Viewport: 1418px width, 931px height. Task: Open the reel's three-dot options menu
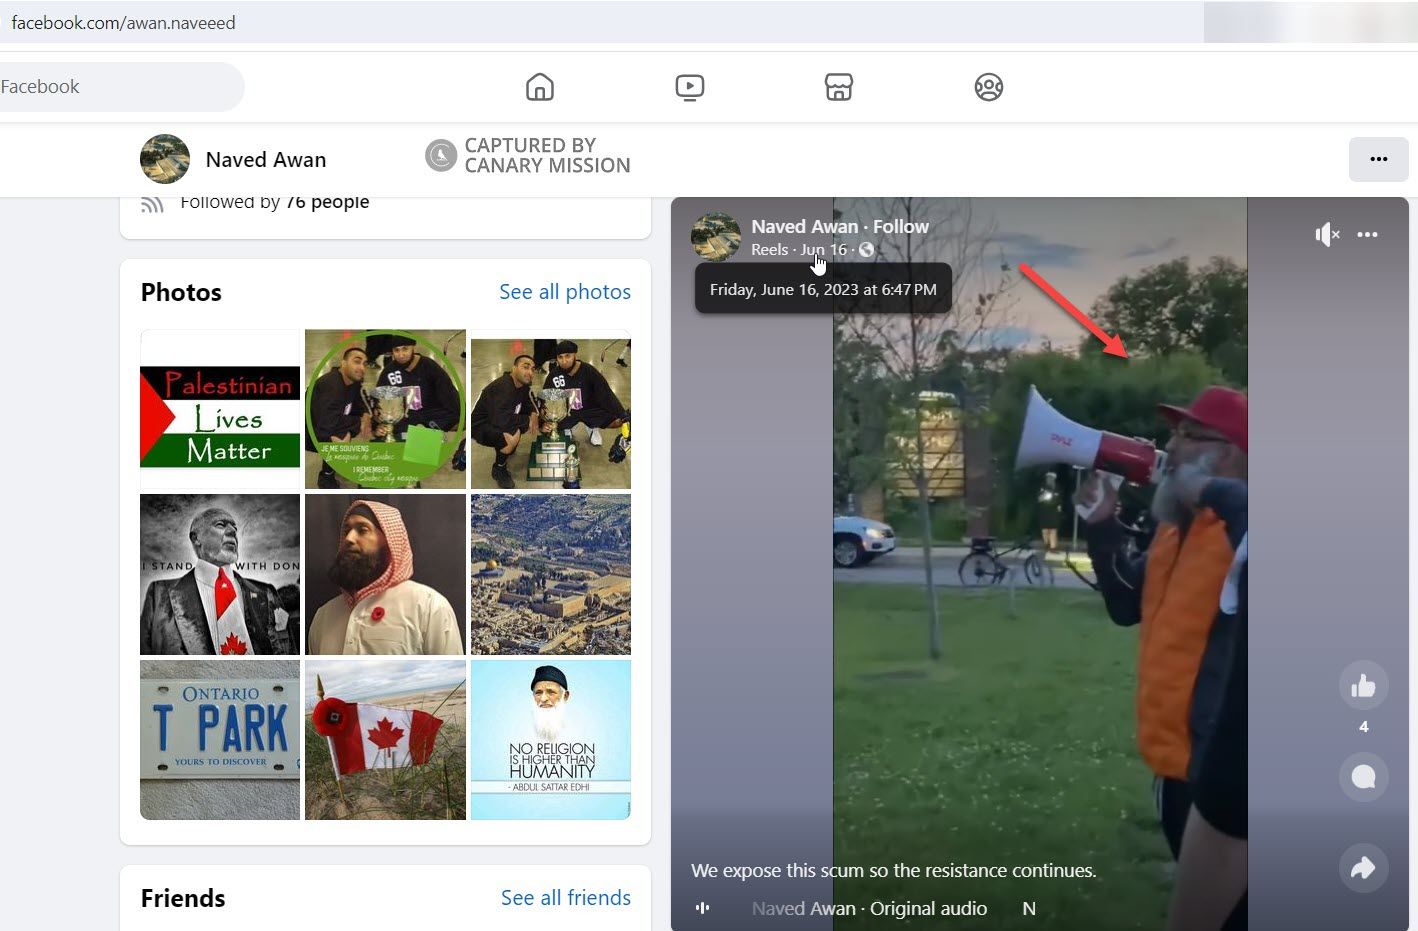coord(1367,235)
